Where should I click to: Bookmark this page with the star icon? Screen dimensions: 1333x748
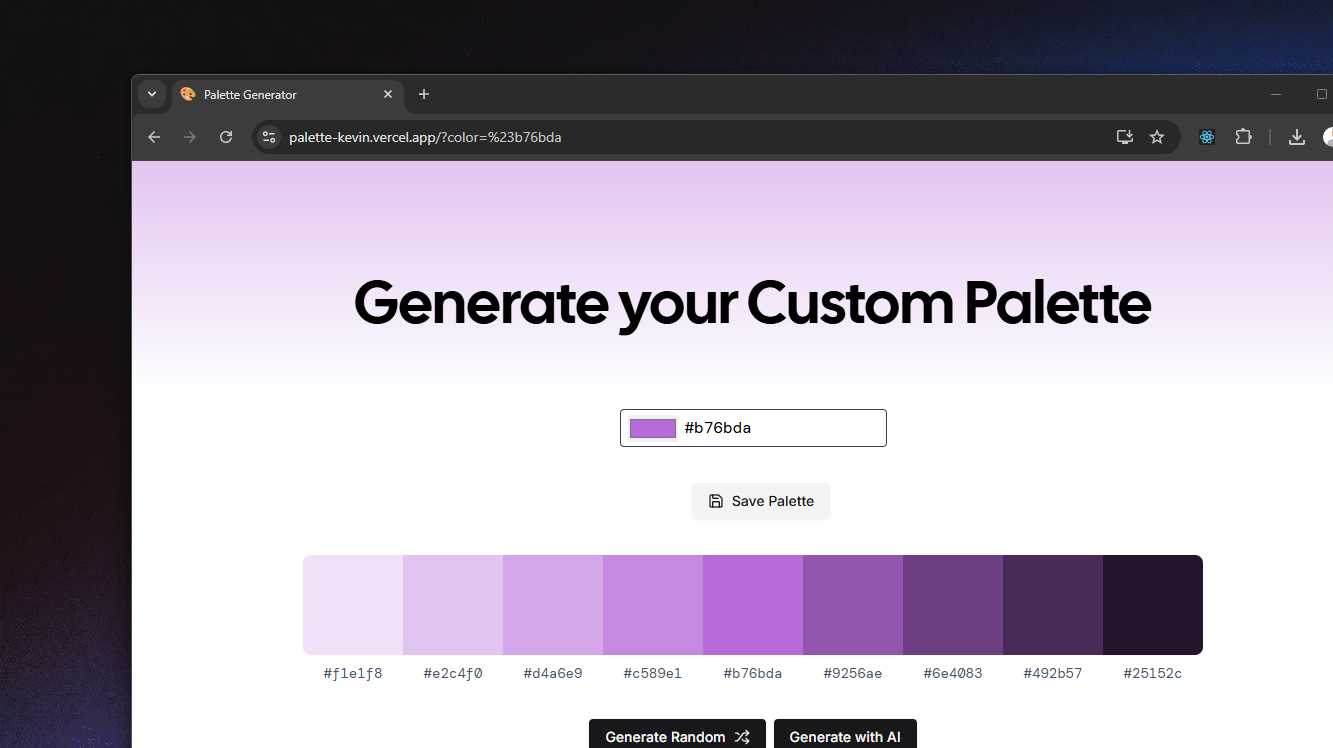pos(1157,137)
